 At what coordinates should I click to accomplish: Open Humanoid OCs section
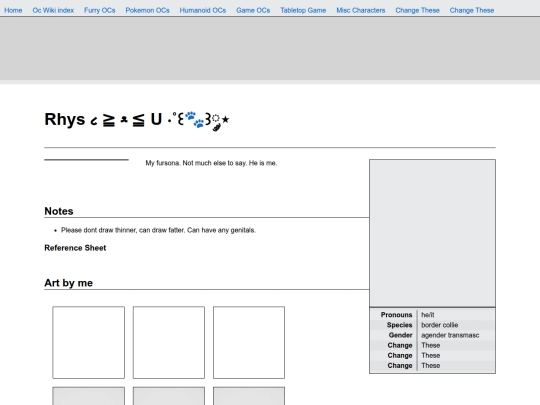coord(202,10)
